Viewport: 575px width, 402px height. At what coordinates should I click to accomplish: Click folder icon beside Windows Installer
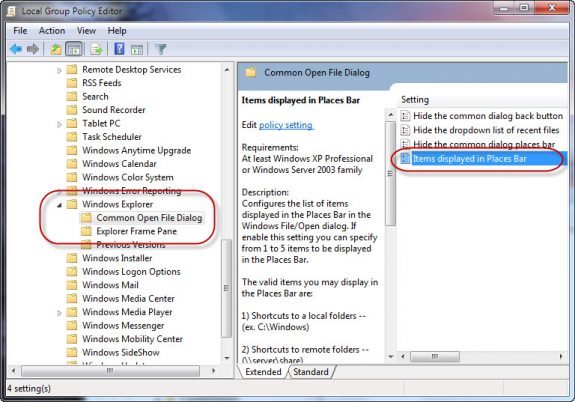pos(72,258)
